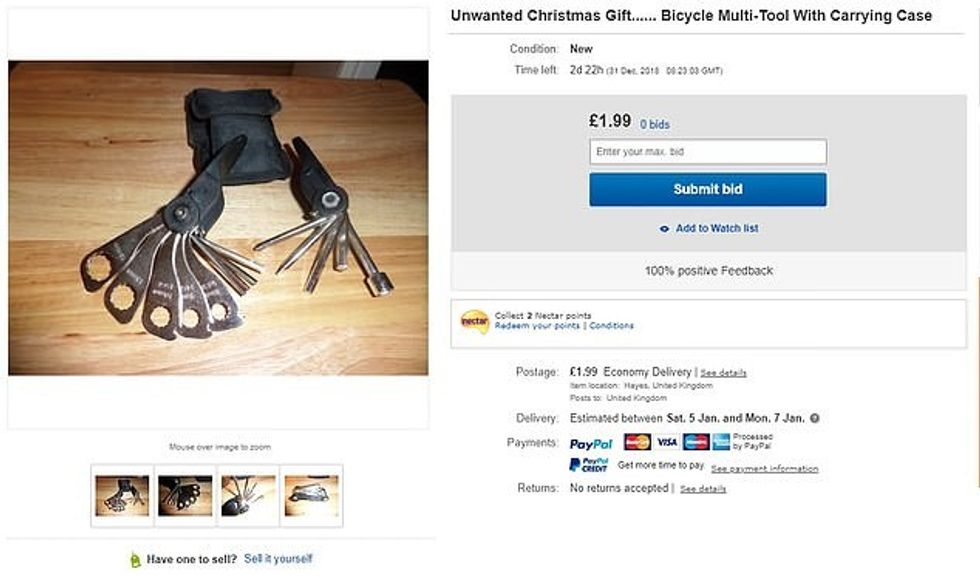Image resolution: width=980 pixels, height=581 pixels.
Task: Click the PayPal Credit logo
Action: click(x=589, y=465)
